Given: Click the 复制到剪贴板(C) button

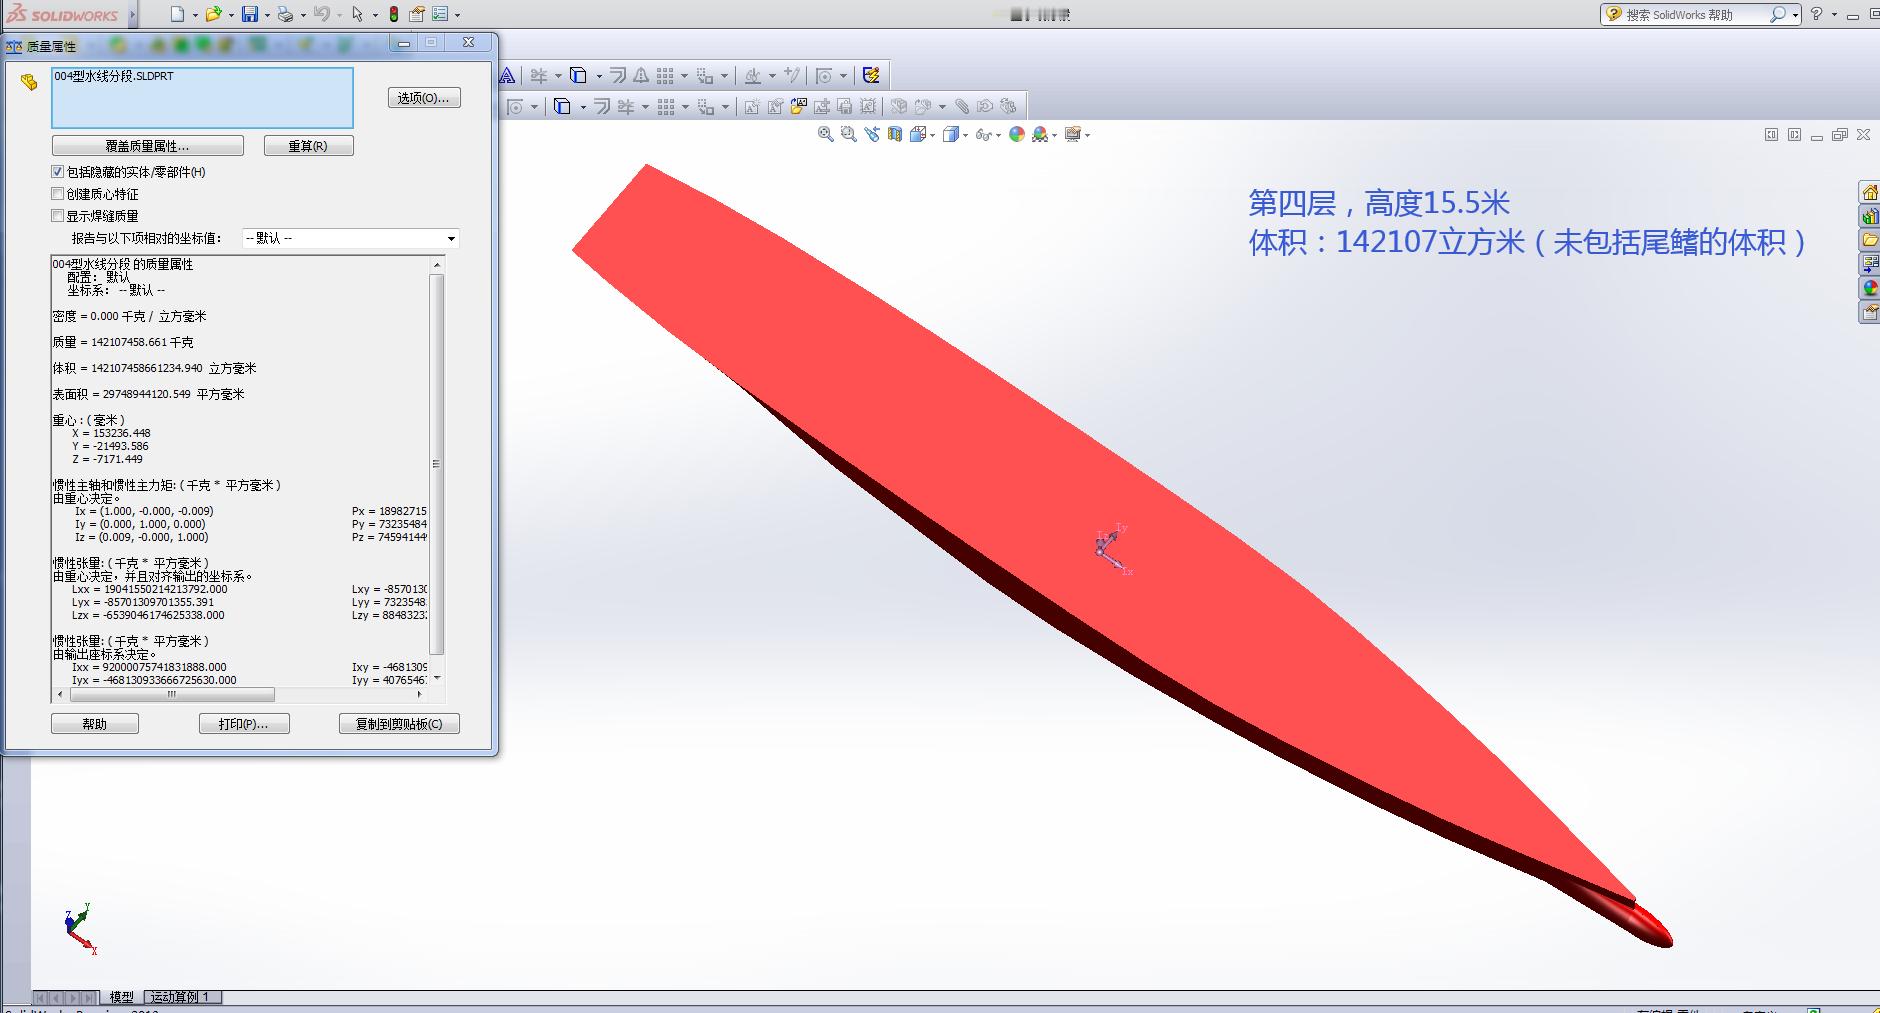Looking at the screenshot, I should [x=399, y=724].
